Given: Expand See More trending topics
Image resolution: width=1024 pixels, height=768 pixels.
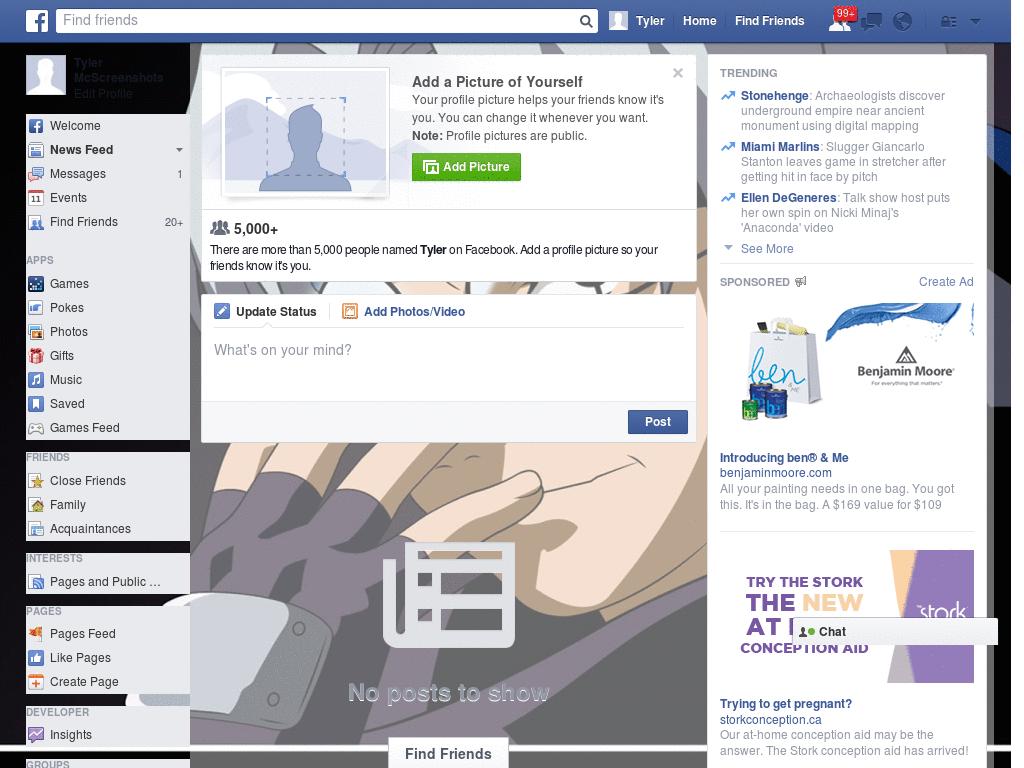Looking at the screenshot, I should 767,249.
